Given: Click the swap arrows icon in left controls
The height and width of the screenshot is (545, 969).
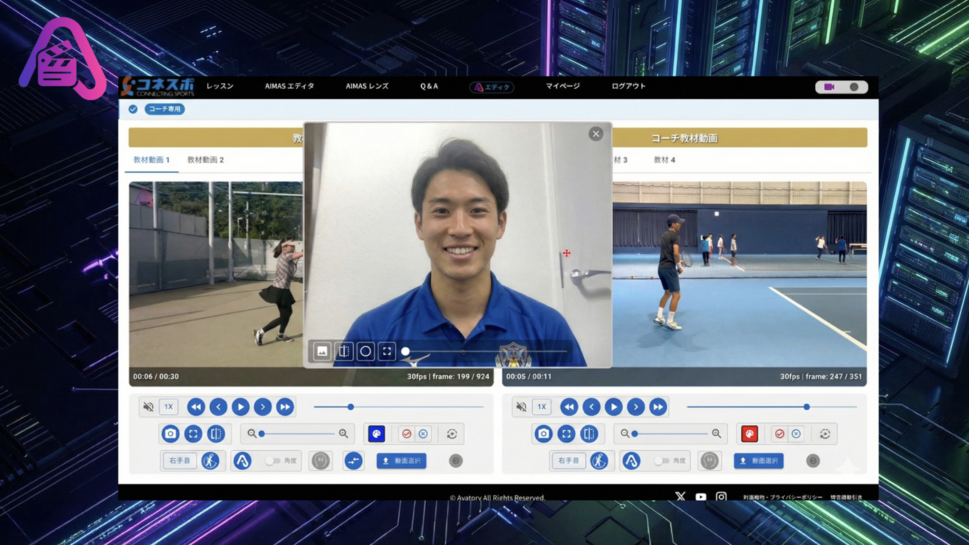Looking at the screenshot, I should pos(353,461).
